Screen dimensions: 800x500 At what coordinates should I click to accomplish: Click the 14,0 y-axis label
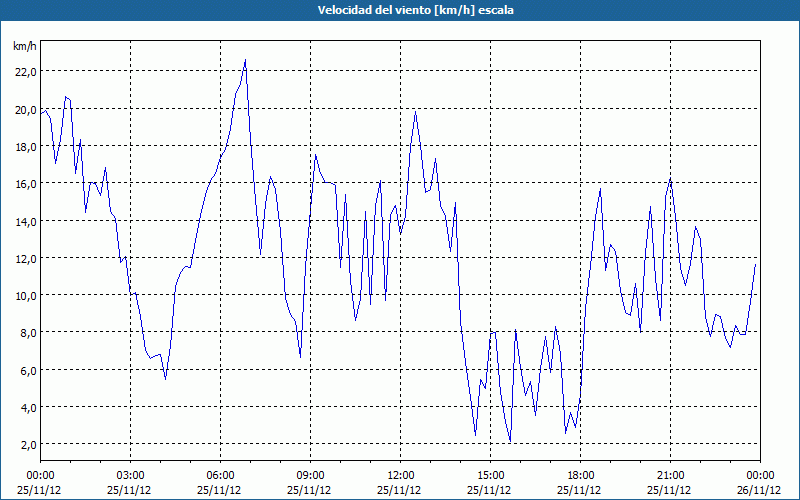(x=26, y=221)
